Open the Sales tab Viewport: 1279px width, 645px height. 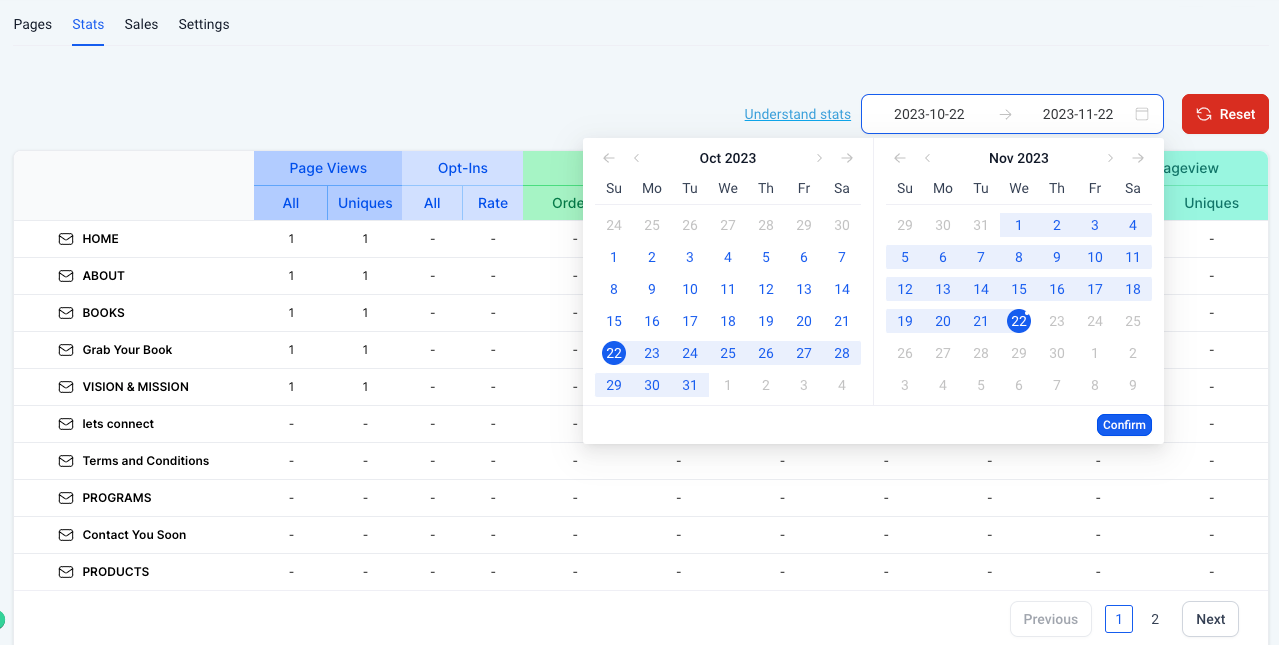pos(141,24)
